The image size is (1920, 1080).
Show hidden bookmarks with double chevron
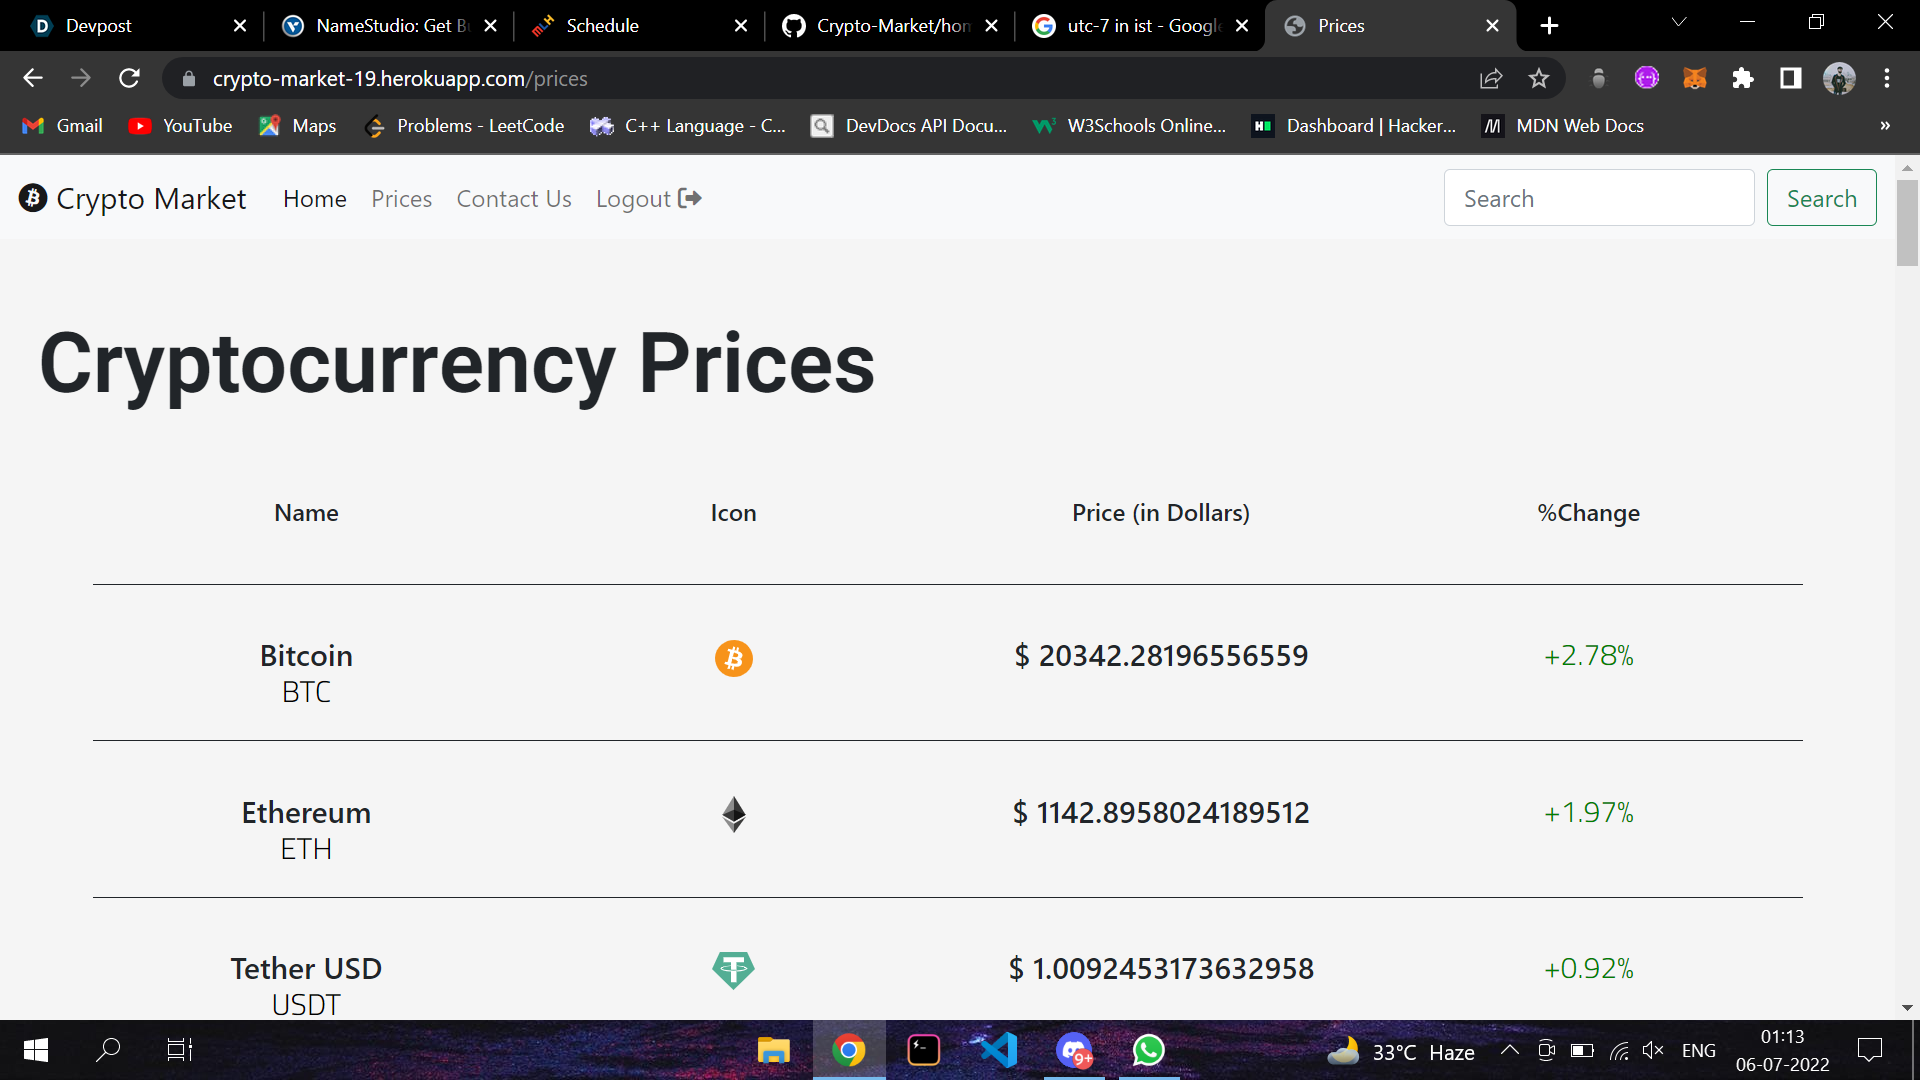(x=1884, y=126)
